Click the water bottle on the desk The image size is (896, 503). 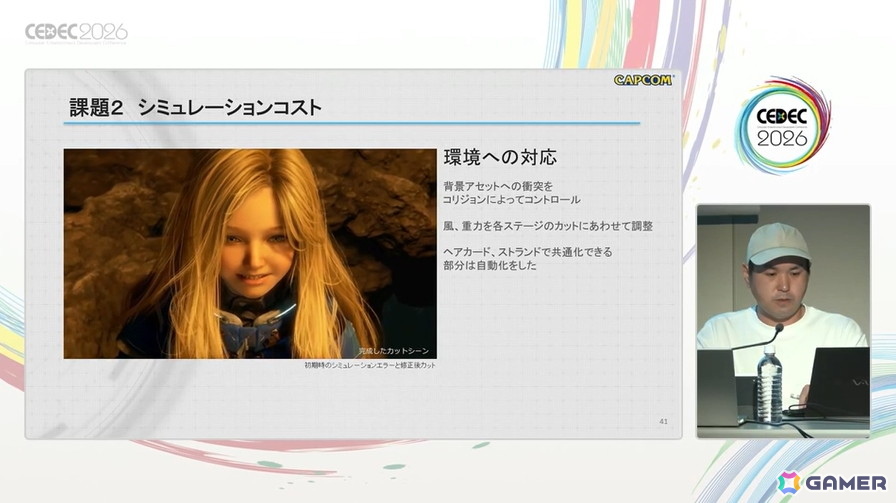770,384
